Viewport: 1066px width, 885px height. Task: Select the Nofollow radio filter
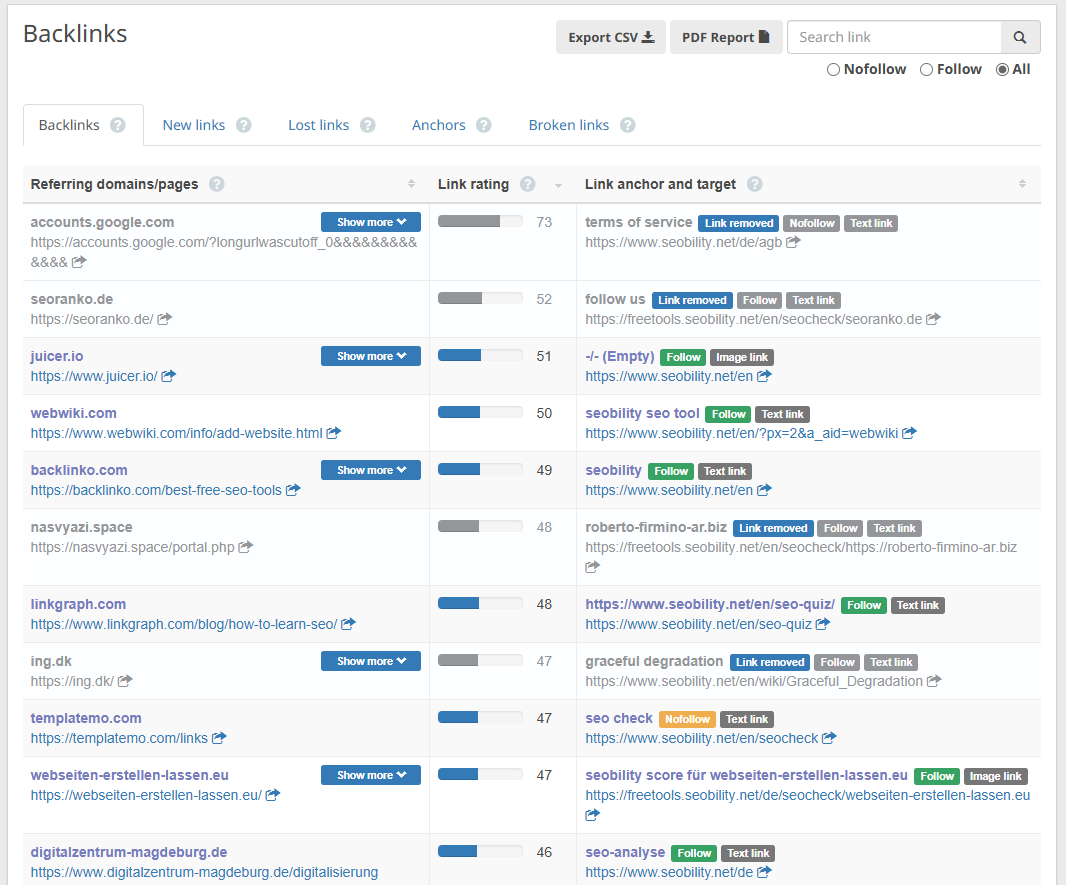[x=833, y=69]
